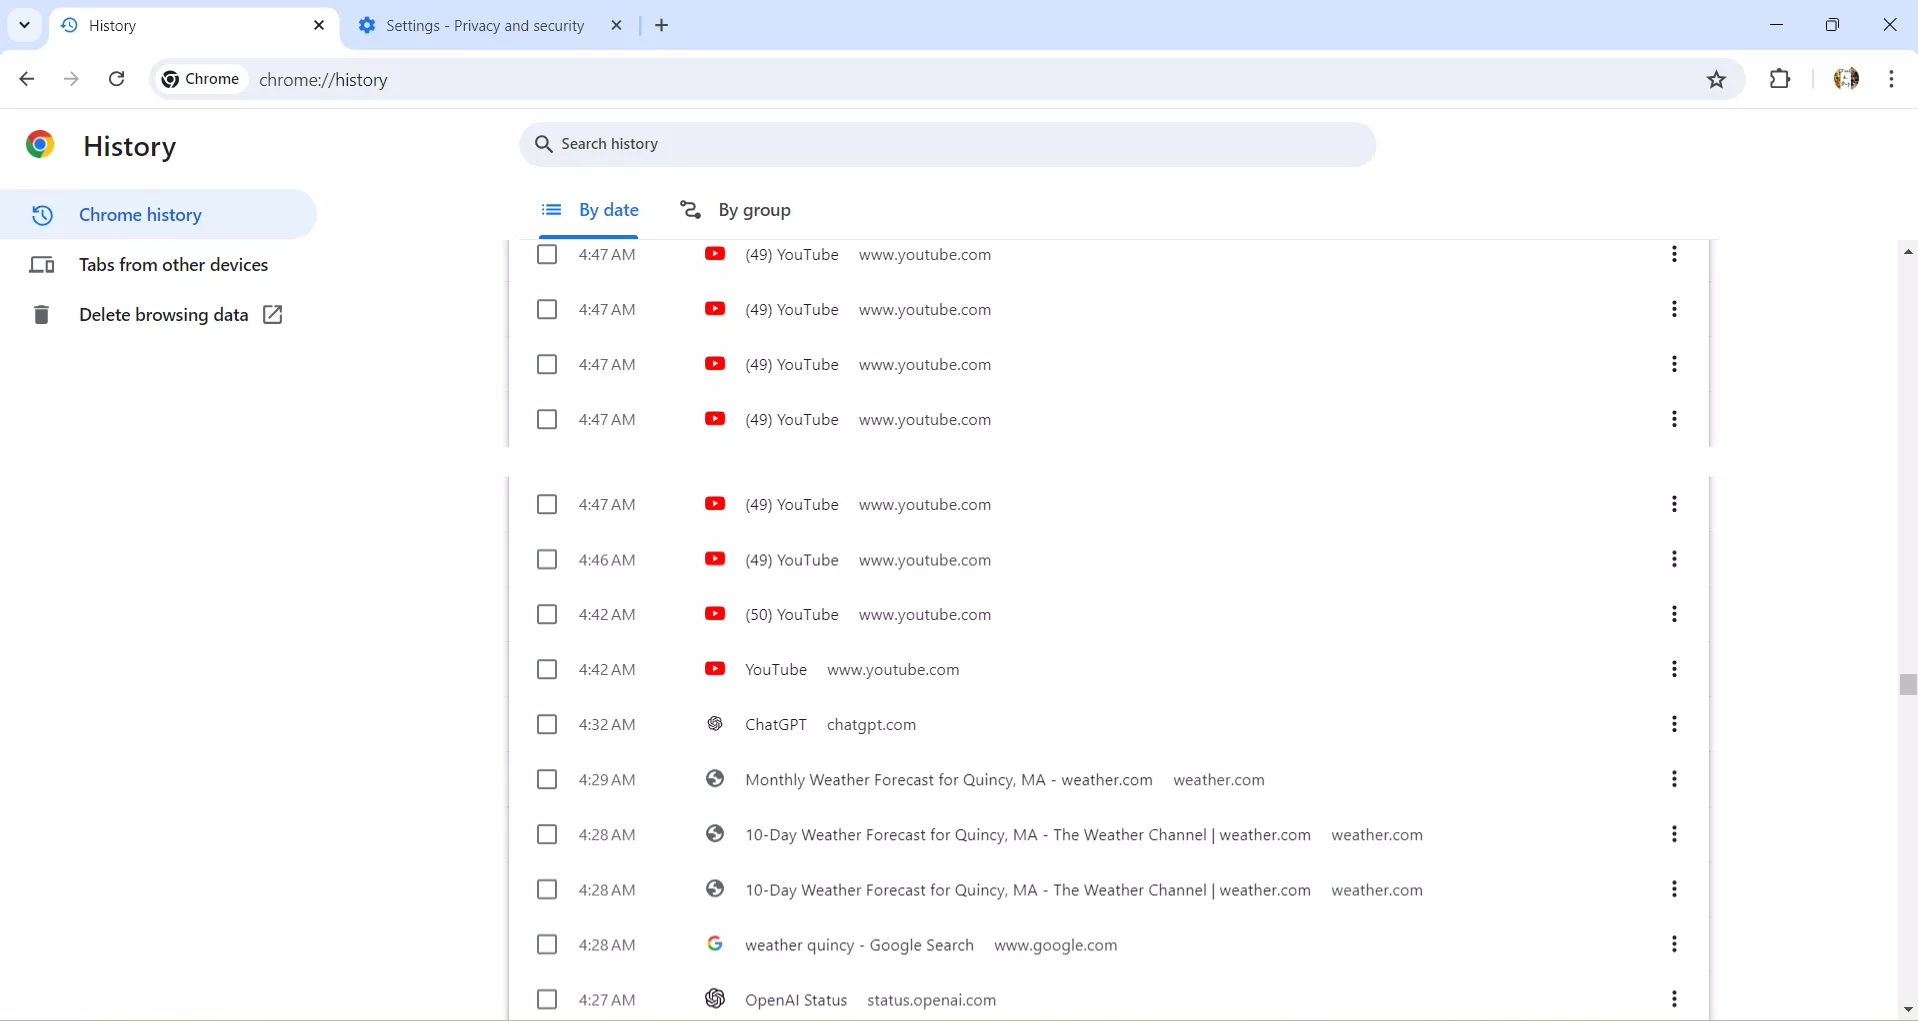The height and width of the screenshot is (1021, 1918).
Task: Open the three-dot menu for the Monthly Weather Forecast entry
Action: pos(1675,779)
